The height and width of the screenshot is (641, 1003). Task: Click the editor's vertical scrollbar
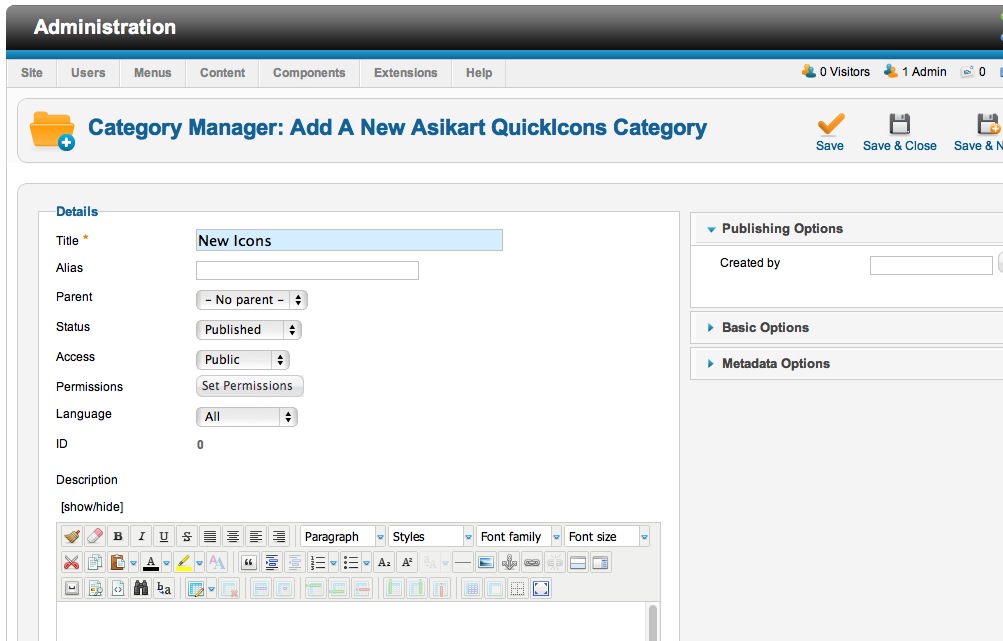pyautogui.click(x=653, y=621)
